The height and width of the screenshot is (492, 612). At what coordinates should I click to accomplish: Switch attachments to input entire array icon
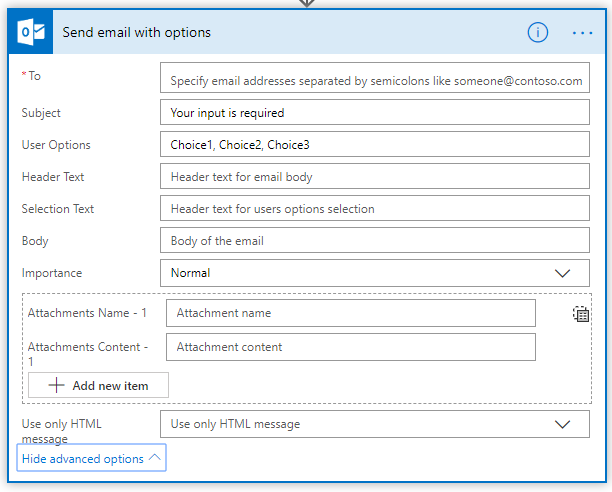point(581,314)
